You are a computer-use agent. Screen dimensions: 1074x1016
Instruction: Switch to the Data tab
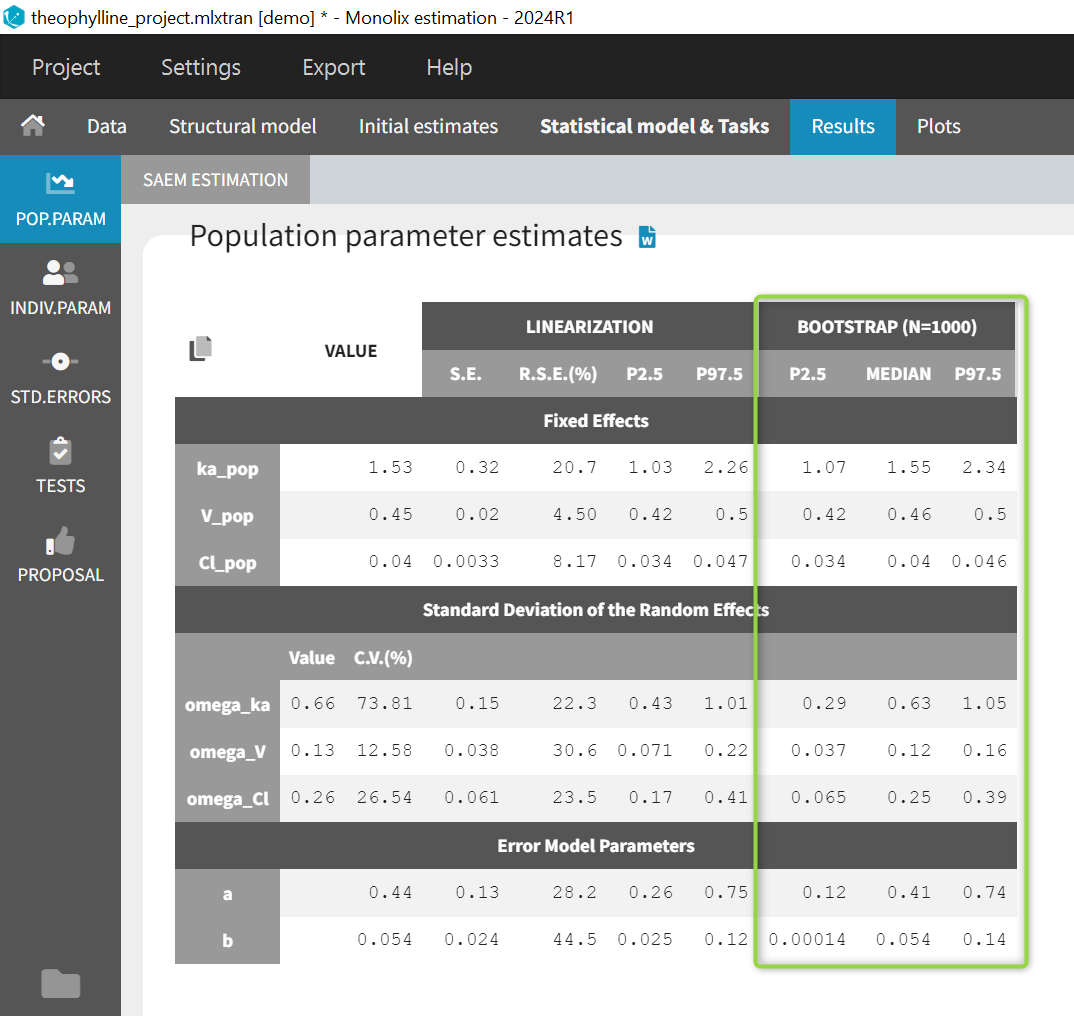coord(107,126)
